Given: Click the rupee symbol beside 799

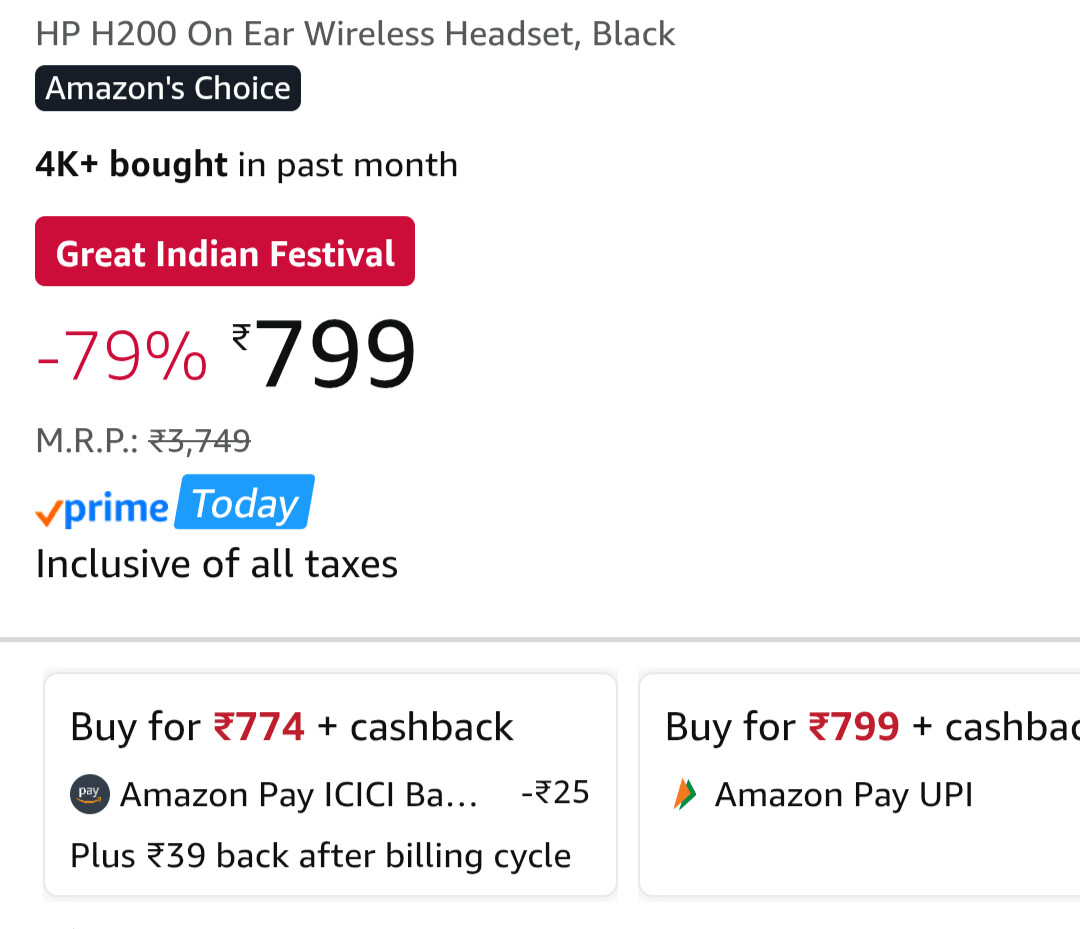Looking at the screenshot, I should [241, 336].
